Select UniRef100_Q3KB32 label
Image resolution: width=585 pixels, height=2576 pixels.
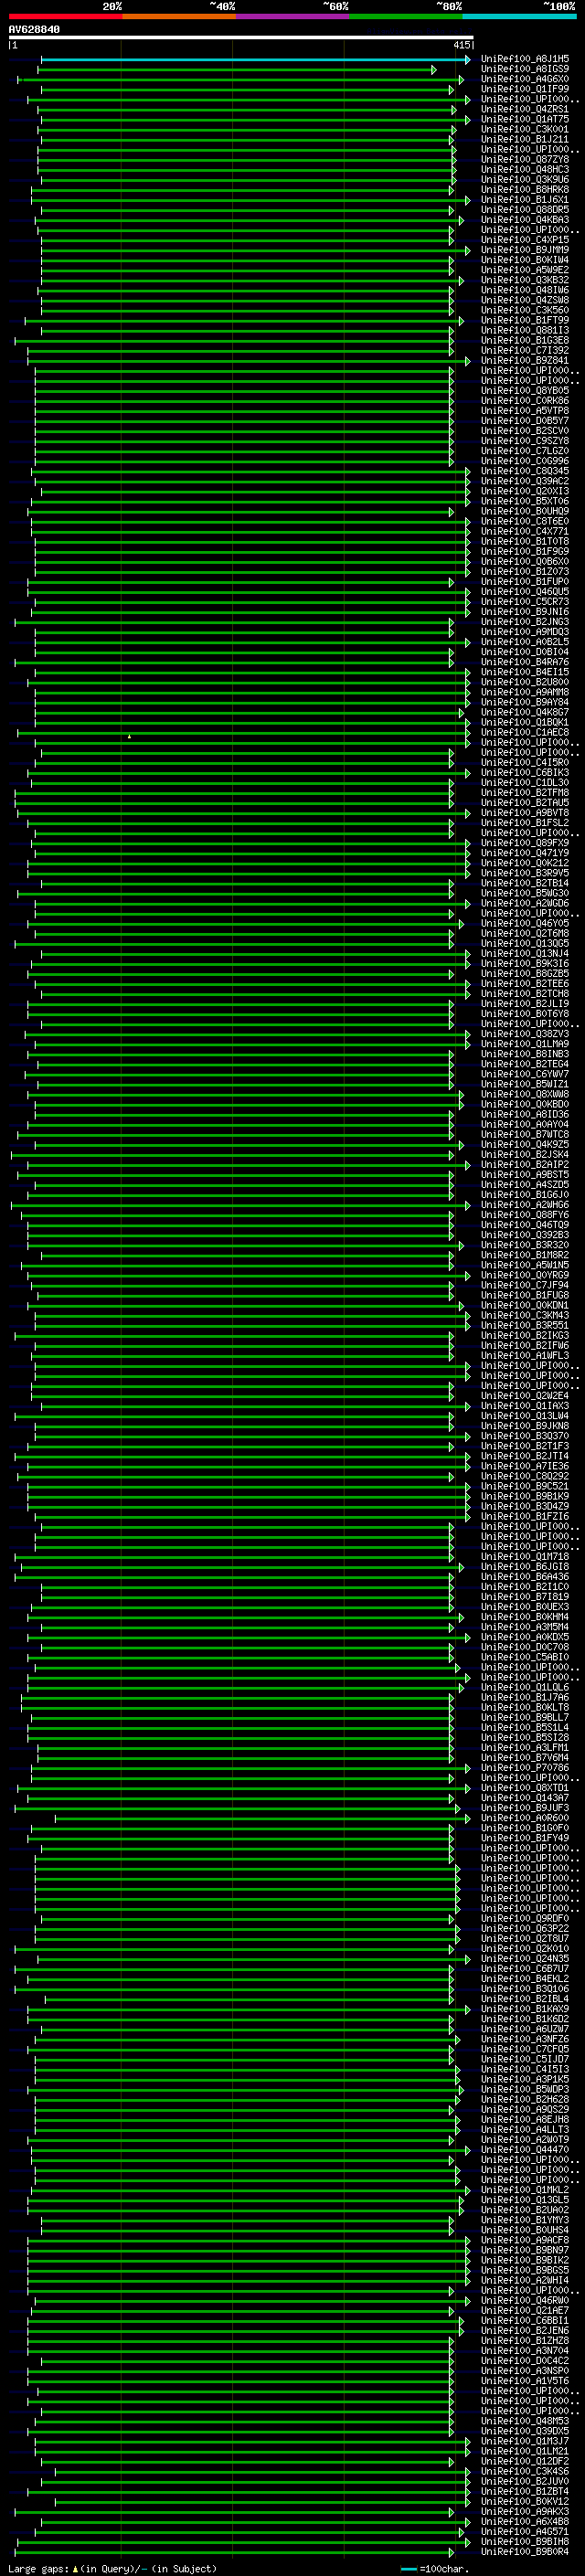[525, 279]
